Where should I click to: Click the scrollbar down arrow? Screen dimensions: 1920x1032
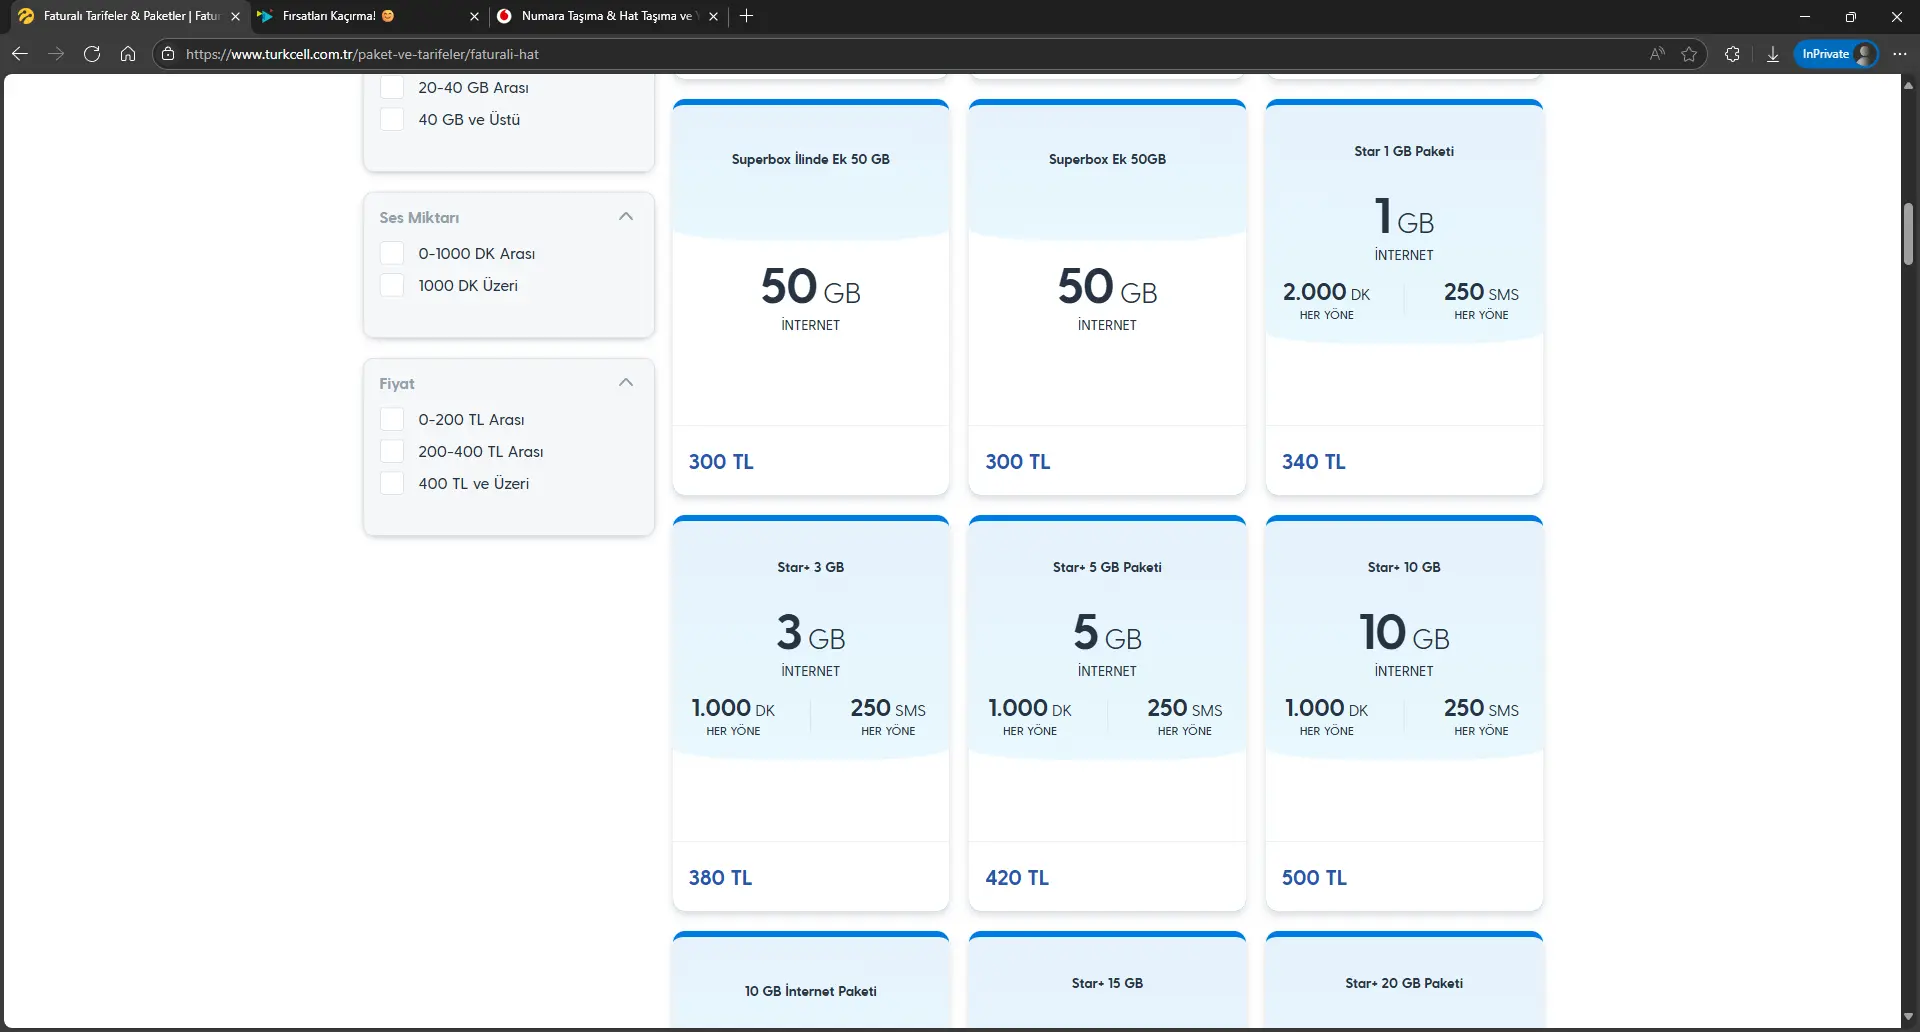(x=1908, y=1018)
